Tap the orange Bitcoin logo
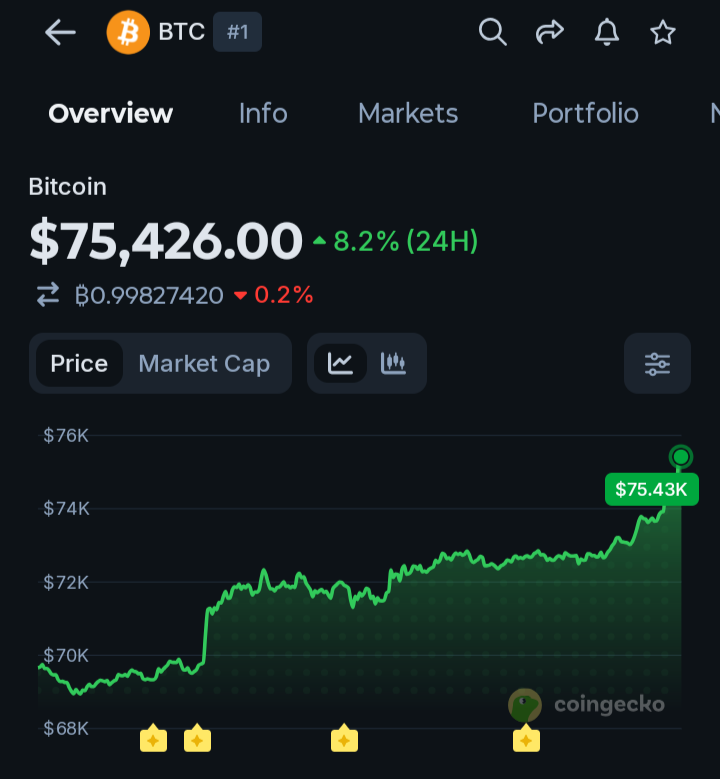Viewport: 720px width, 779px height. (128, 33)
